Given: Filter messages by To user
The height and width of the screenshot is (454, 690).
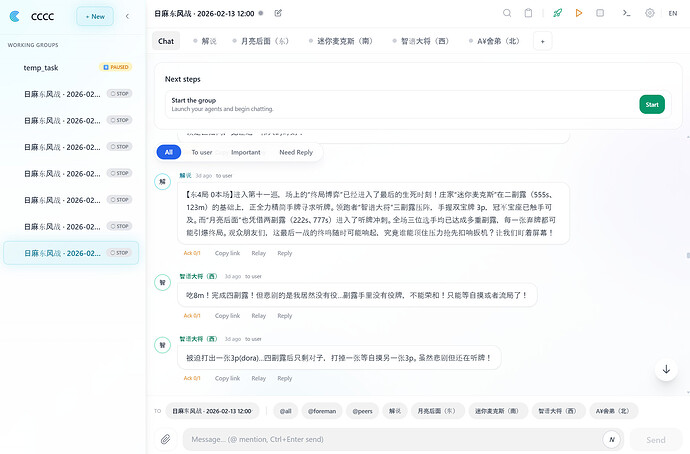Looking at the screenshot, I should [202, 152].
